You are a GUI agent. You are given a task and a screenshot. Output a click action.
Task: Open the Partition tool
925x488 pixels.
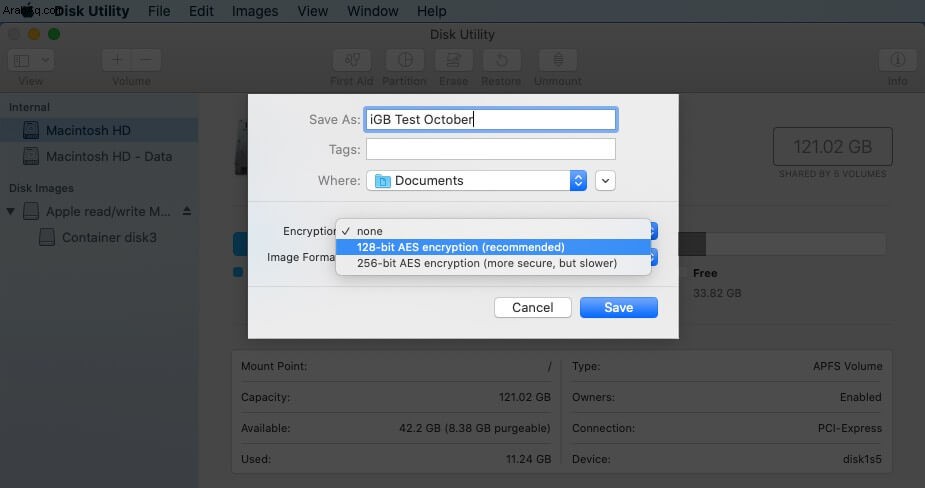(405, 60)
